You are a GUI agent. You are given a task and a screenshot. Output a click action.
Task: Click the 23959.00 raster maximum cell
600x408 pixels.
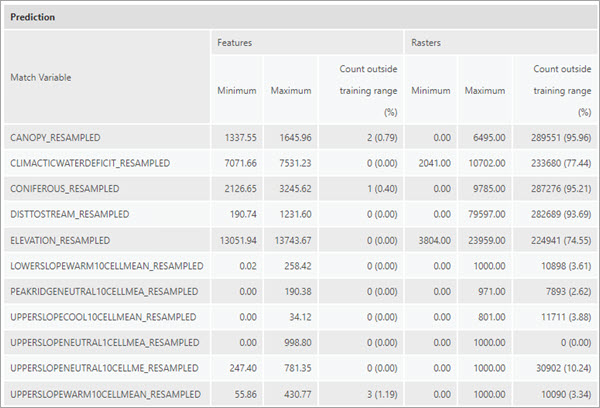click(x=487, y=240)
